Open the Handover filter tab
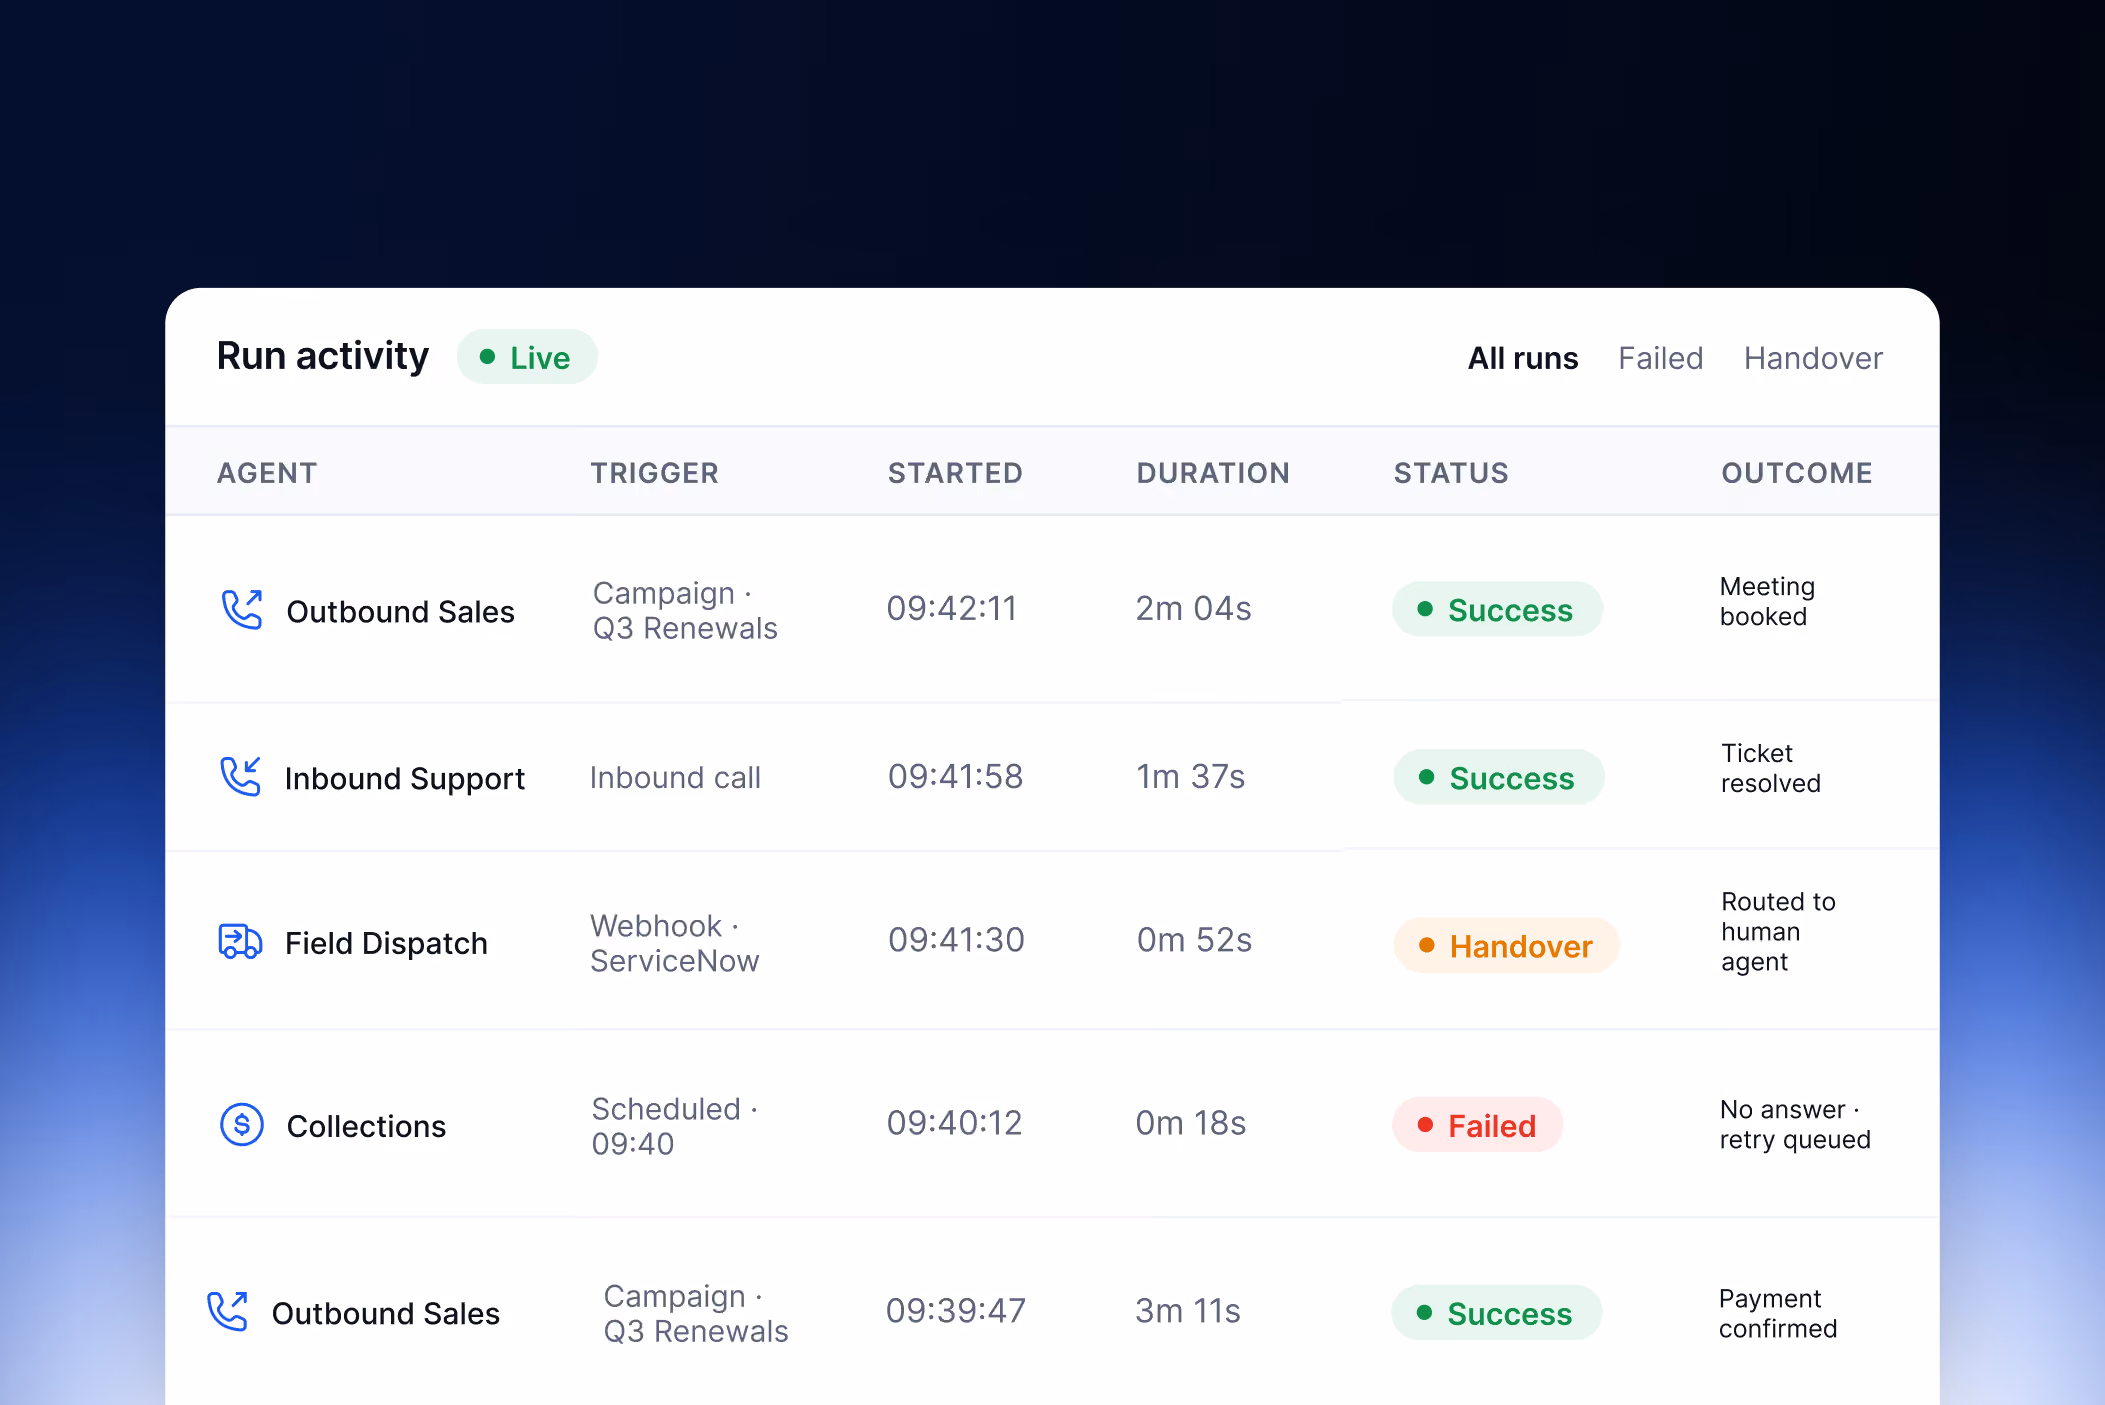 (x=1813, y=358)
